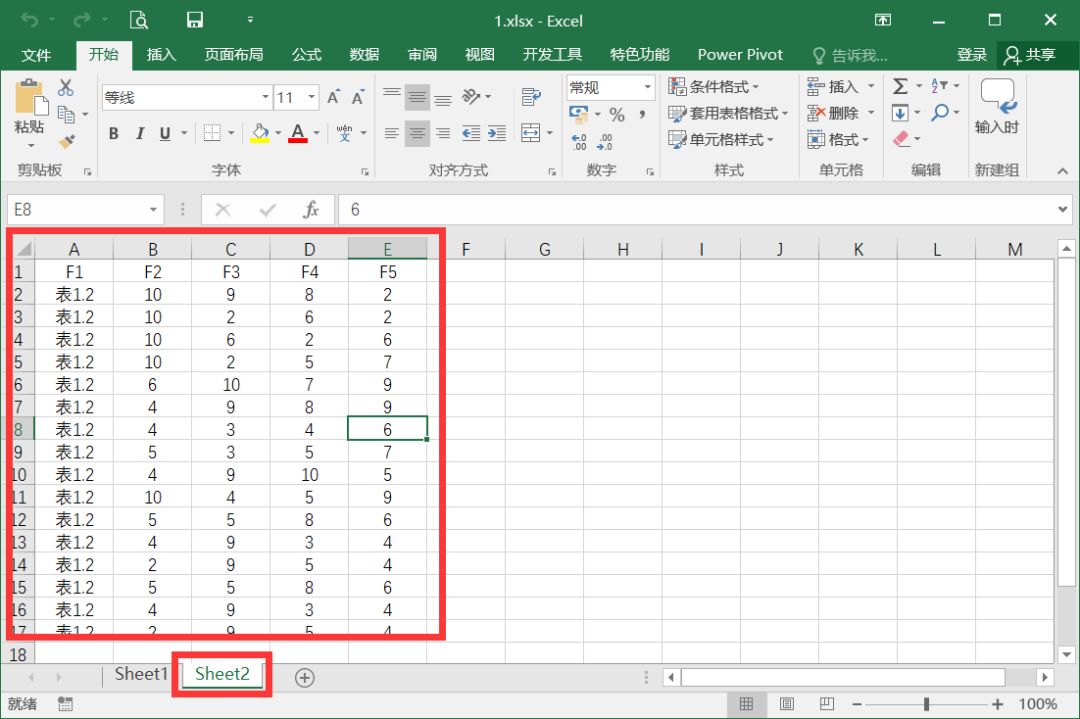Image resolution: width=1080 pixels, height=719 pixels.
Task: Click Merge and Center icon
Action: 531,133
